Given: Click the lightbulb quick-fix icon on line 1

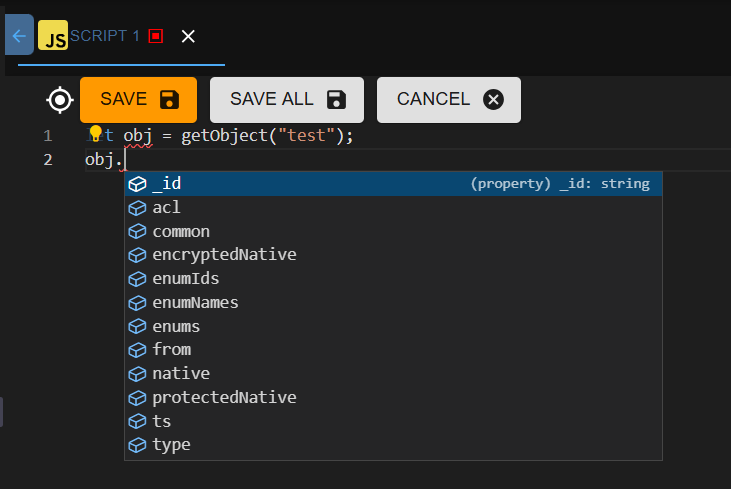Looking at the screenshot, I should 96,133.
